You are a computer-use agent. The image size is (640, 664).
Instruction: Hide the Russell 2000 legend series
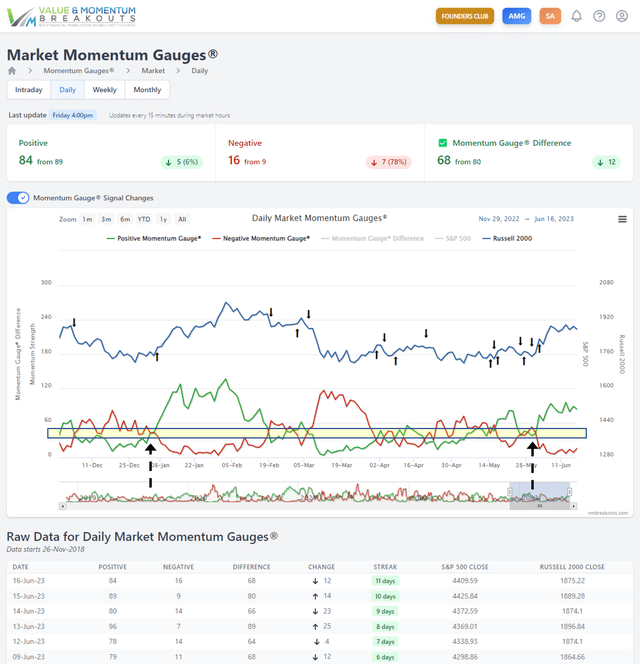pyautogui.click(x=507, y=238)
